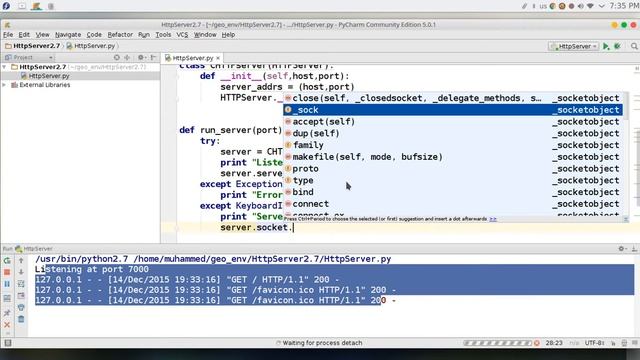Open Run panel gear settings
640x360 pixels.
pyautogui.click(x=622, y=249)
